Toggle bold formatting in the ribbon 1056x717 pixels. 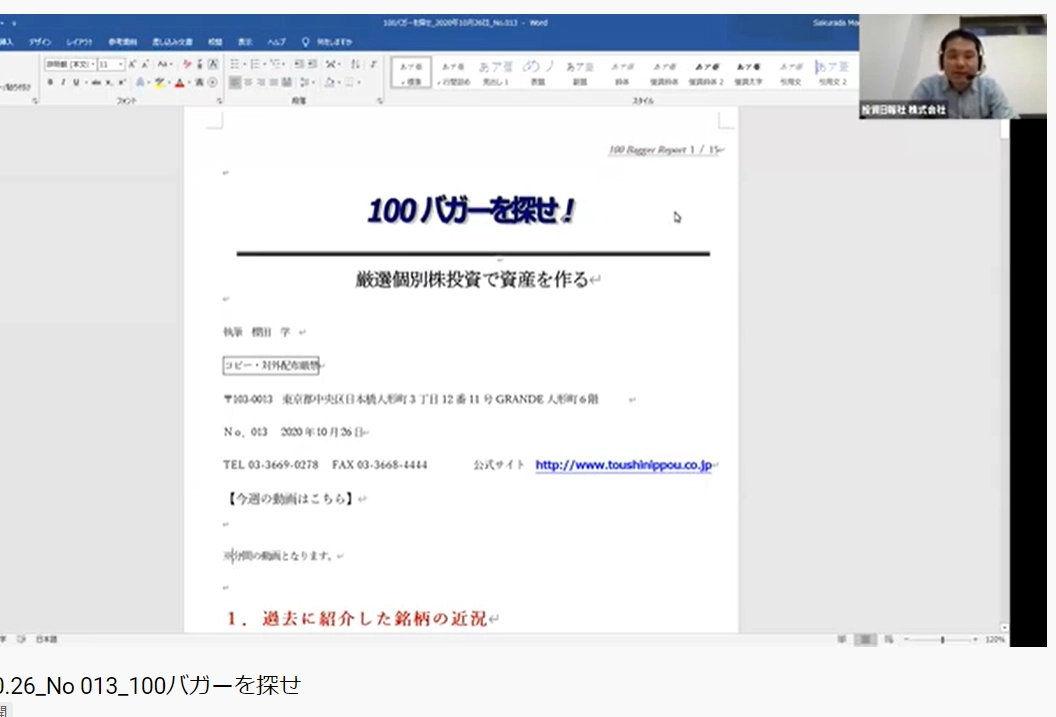(x=51, y=83)
